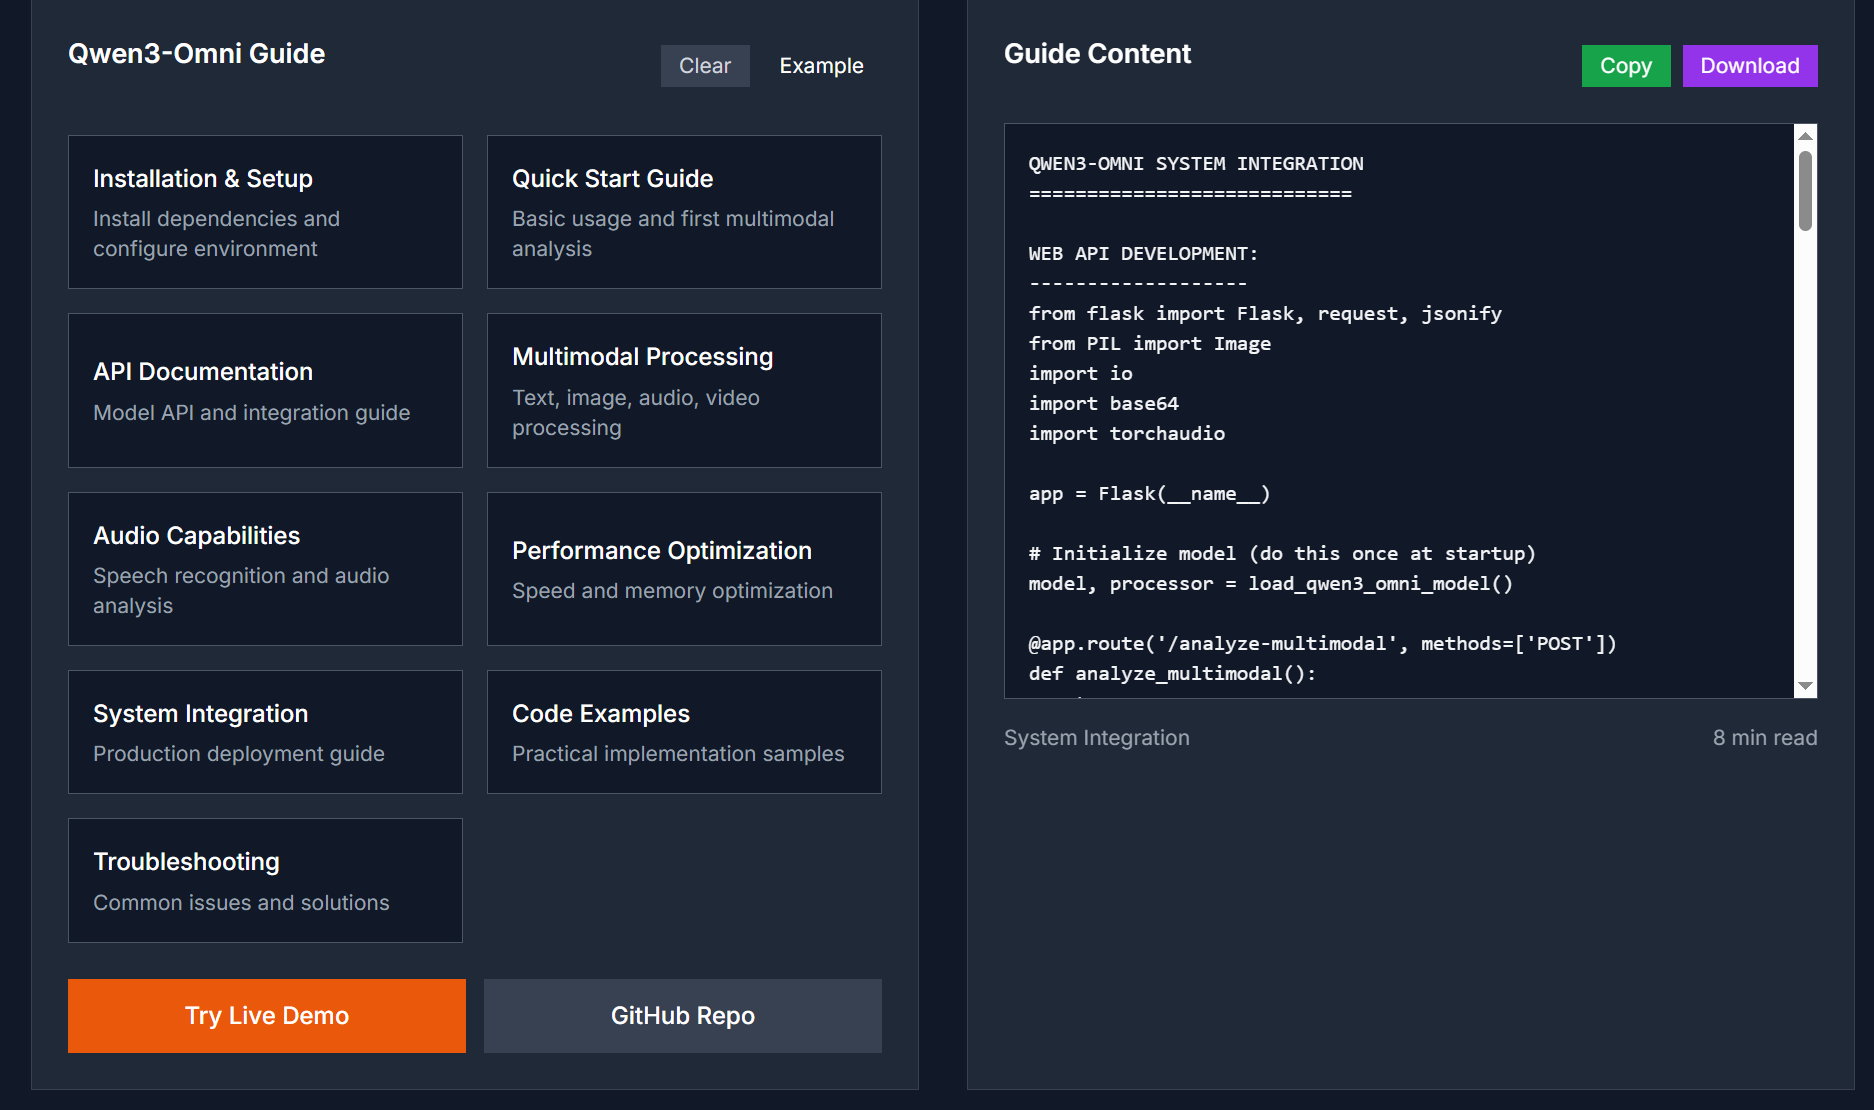Image resolution: width=1874 pixels, height=1110 pixels.
Task: Select the Code Examples card
Action: tap(684, 732)
